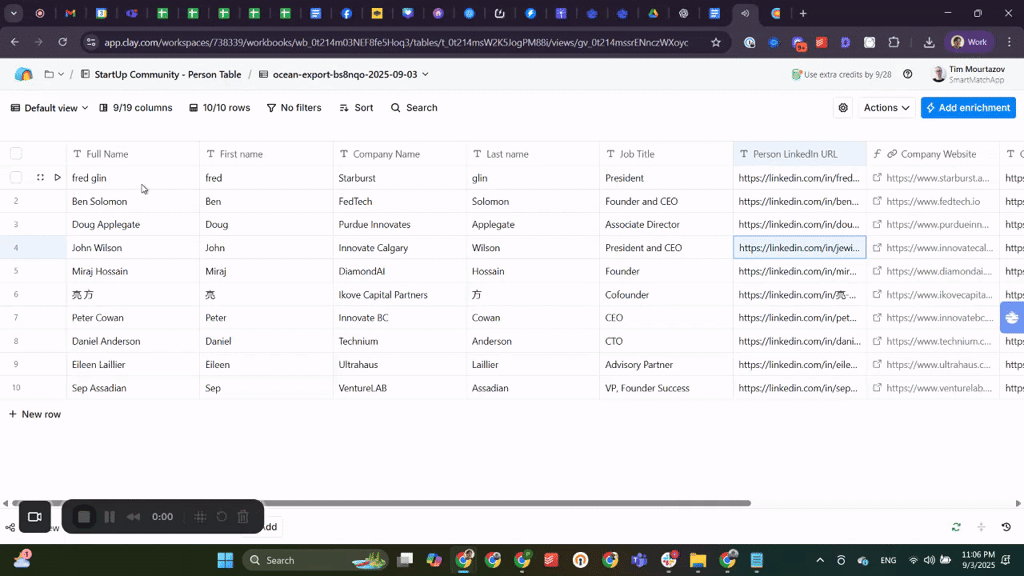Open File Explorer from the Windows taskbar
Viewport: 1024px width, 576px height.
coord(698,560)
